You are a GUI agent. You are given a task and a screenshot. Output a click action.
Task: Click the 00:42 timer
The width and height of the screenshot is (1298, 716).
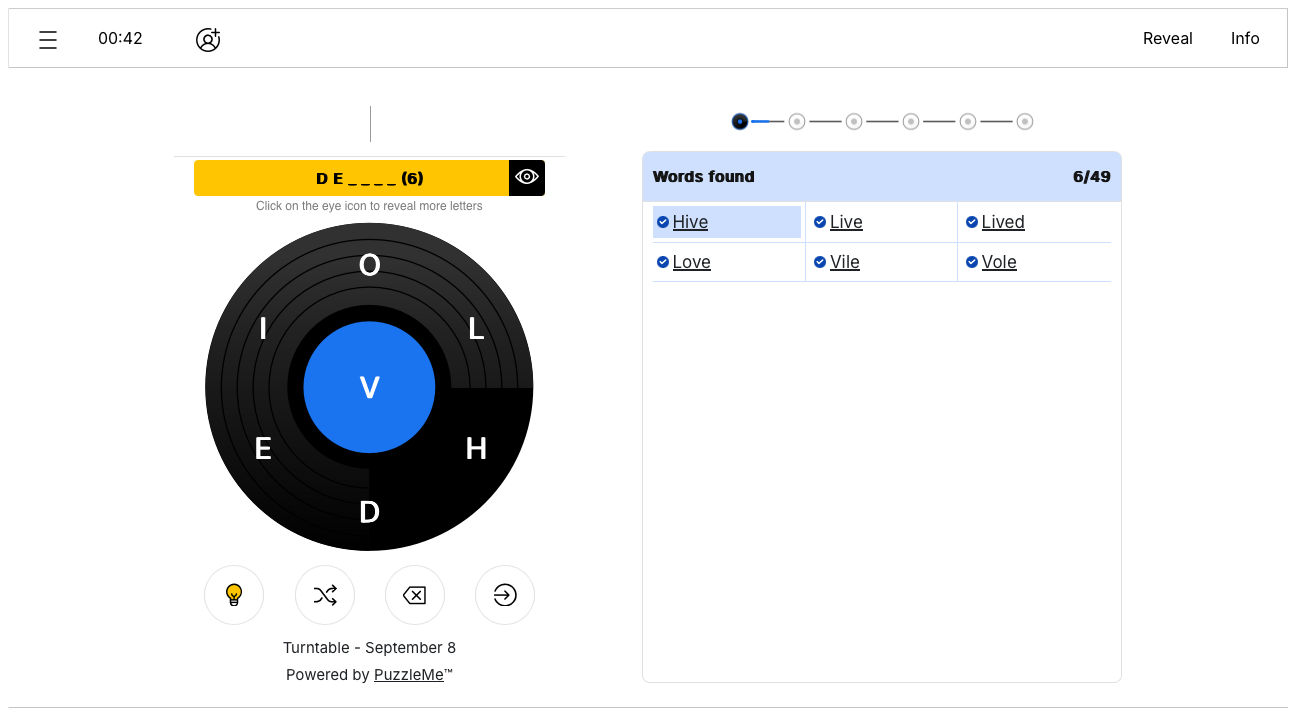point(120,38)
